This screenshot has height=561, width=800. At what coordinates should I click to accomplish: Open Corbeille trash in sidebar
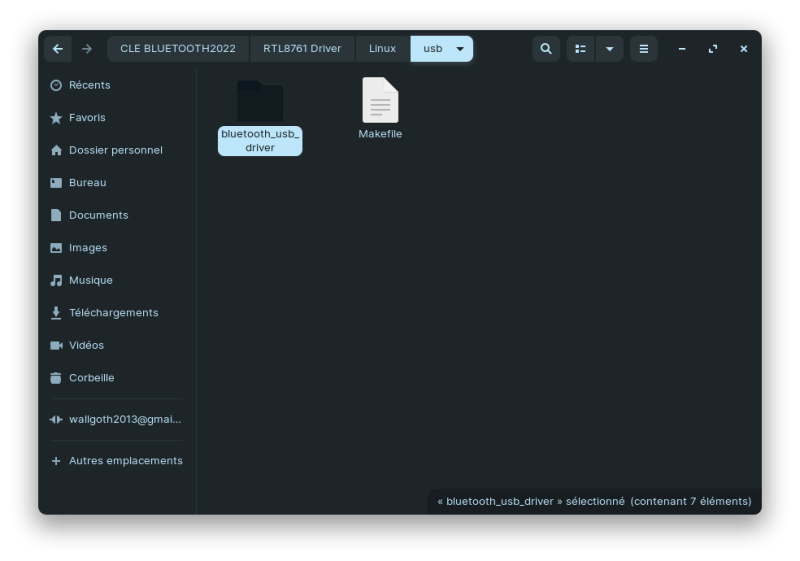[91, 378]
